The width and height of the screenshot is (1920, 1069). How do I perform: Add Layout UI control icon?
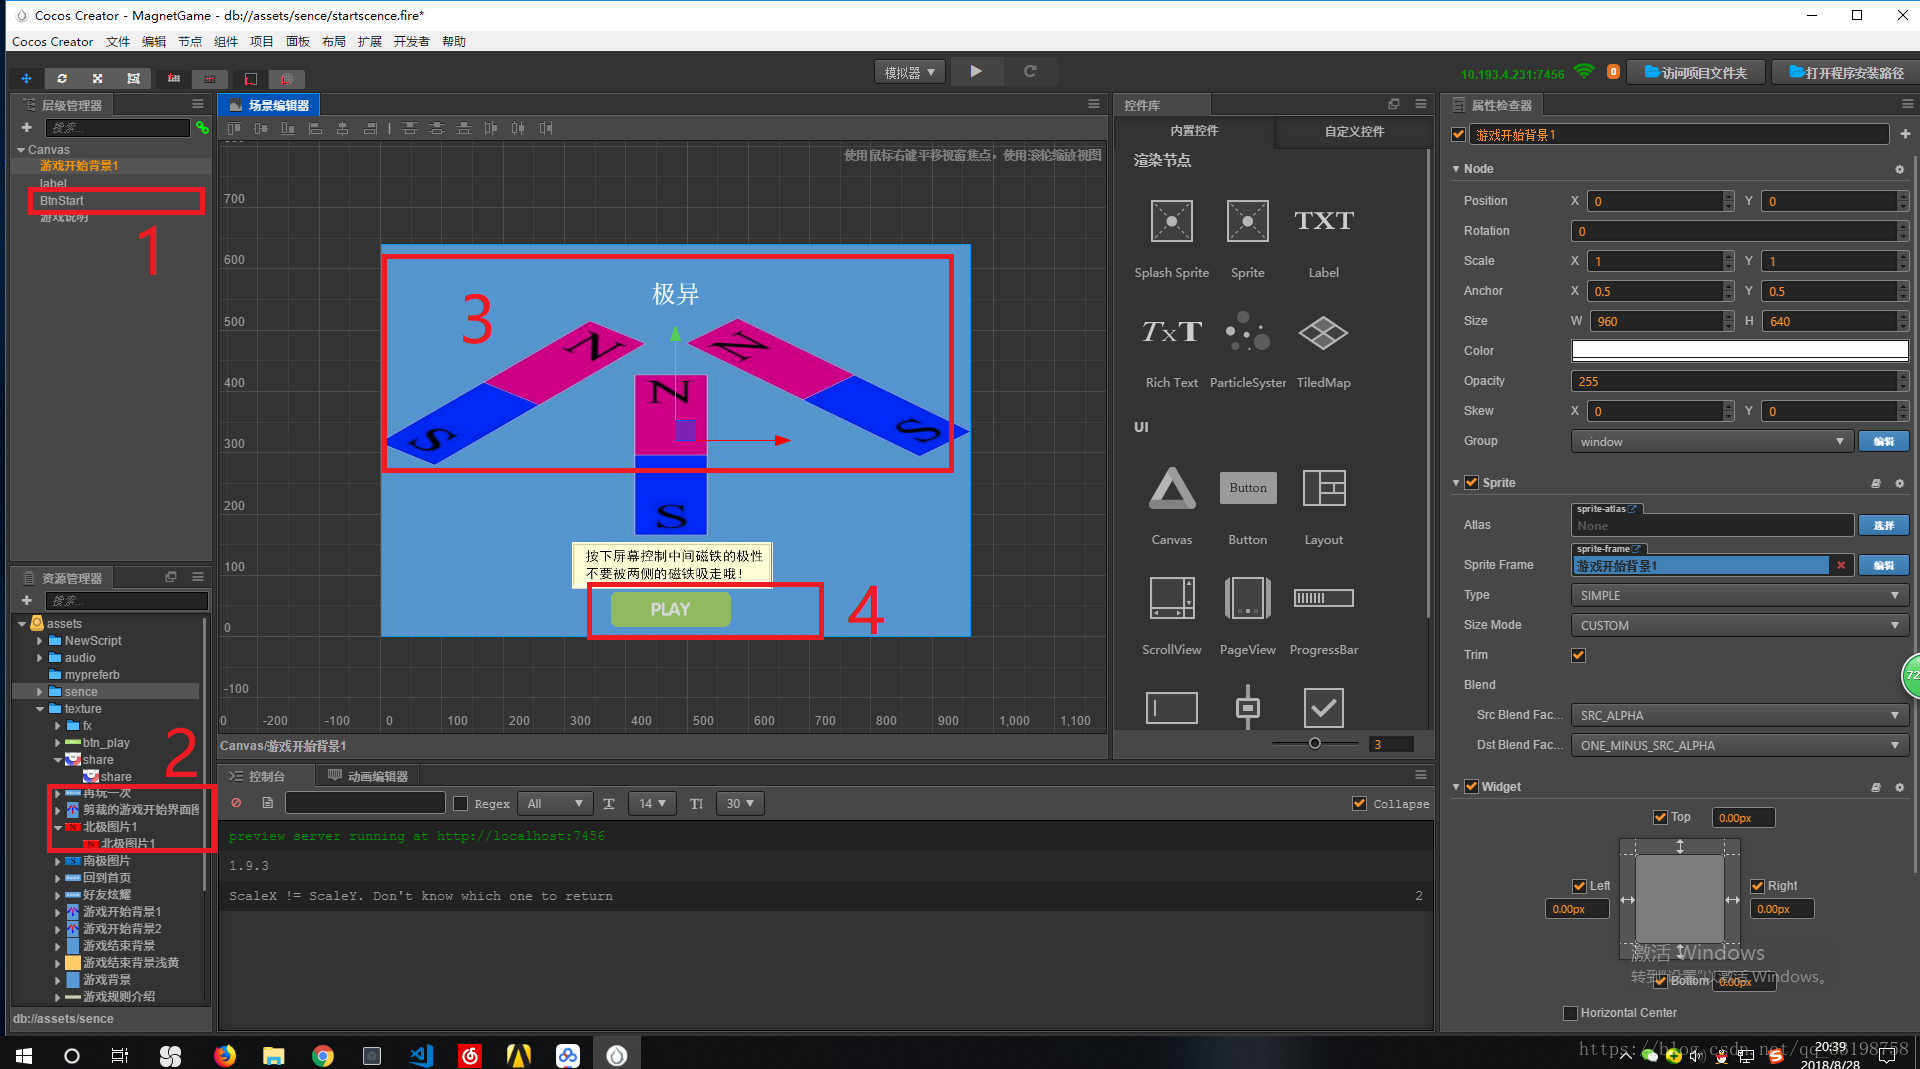[1323, 488]
